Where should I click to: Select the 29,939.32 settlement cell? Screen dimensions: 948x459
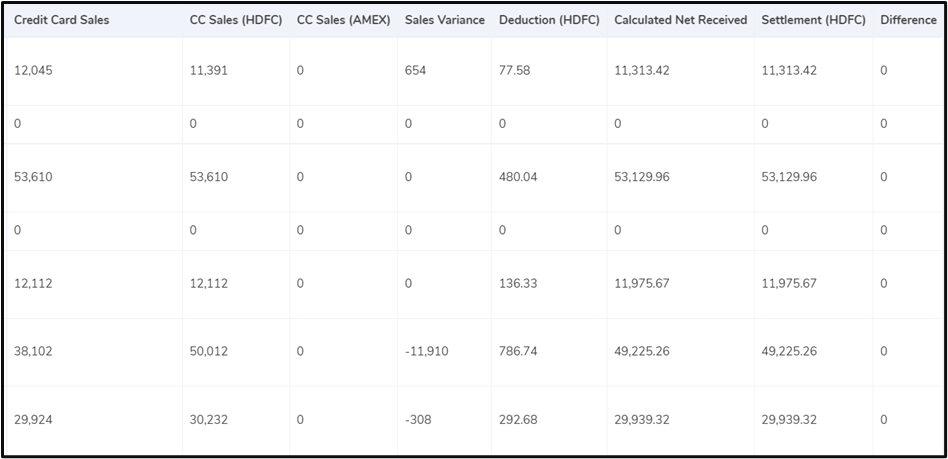pyautogui.click(x=789, y=420)
